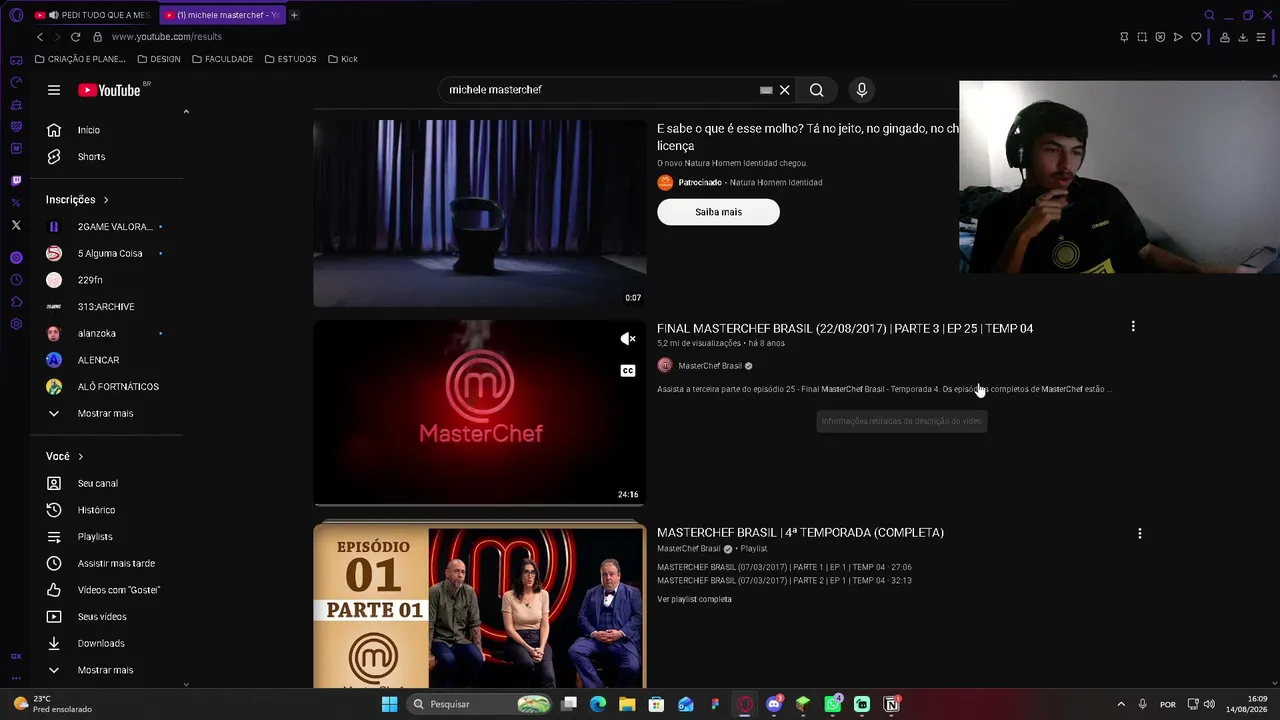Open the CRIAÇÃO E PLANE... bookmark folder
This screenshot has width=1280, height=720.
pos(80,59)
